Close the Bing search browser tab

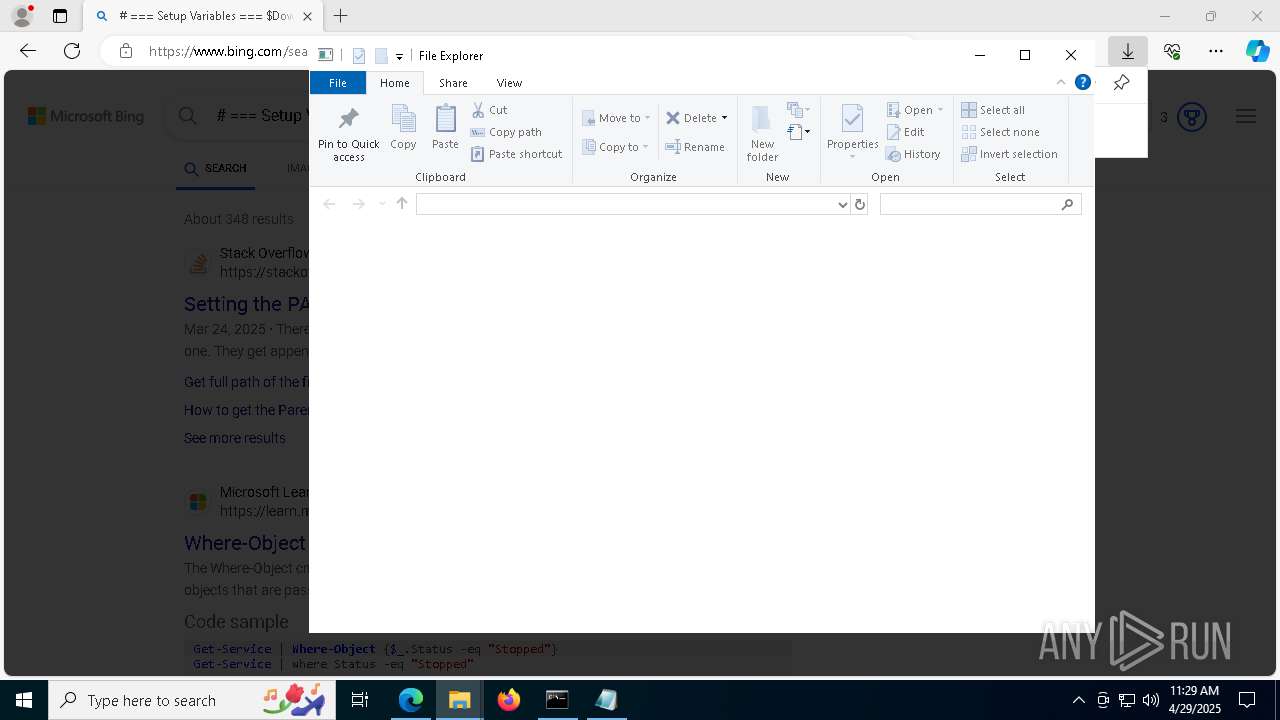pos(307,16)
